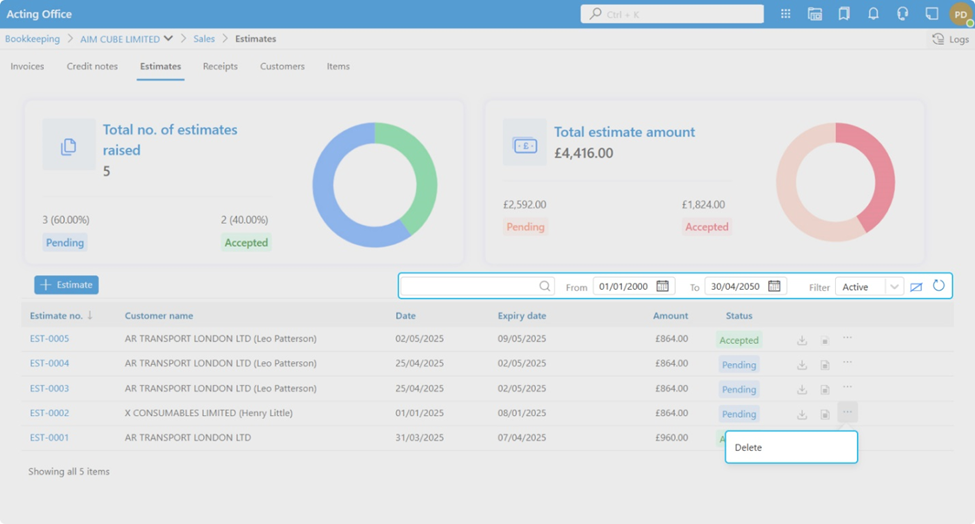Click the To date calendar icon
975x524 pixels.
click(774, 286)
